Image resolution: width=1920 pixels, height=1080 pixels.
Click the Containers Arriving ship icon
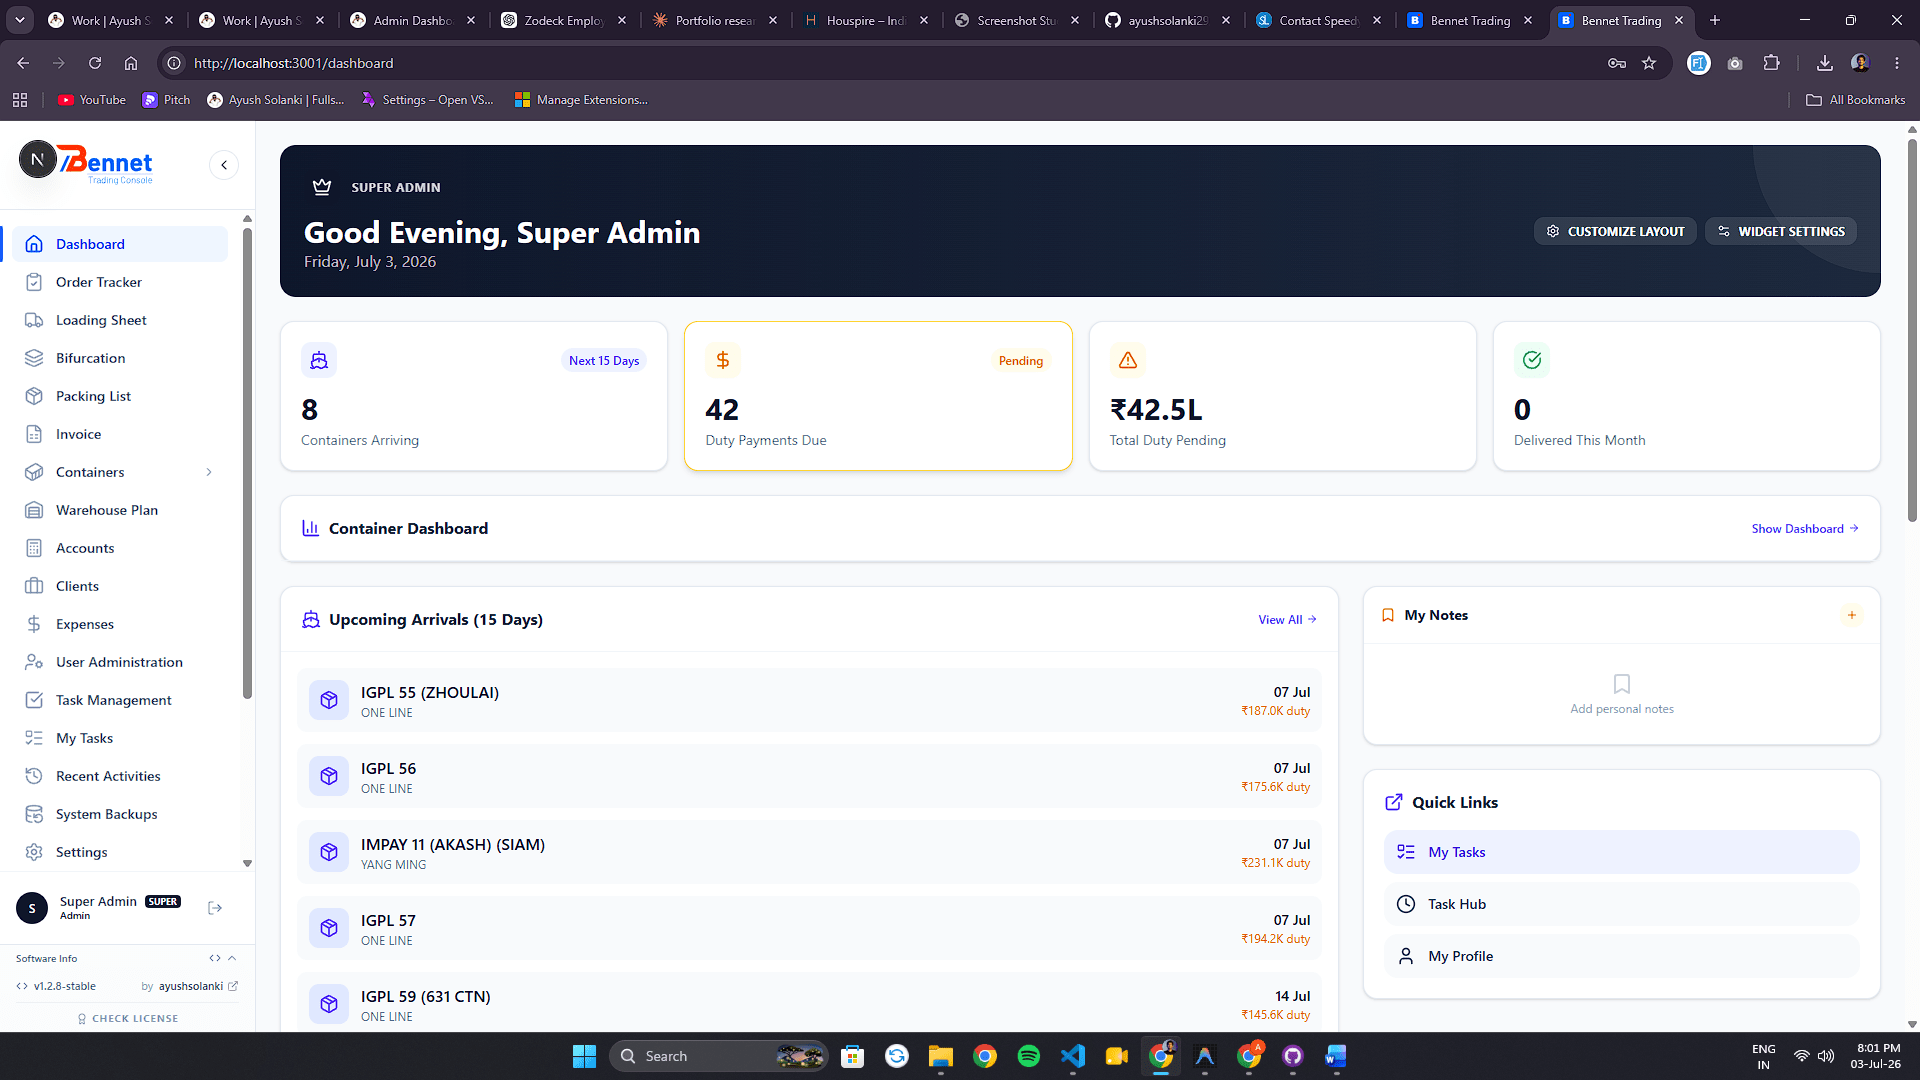(319, 360)
